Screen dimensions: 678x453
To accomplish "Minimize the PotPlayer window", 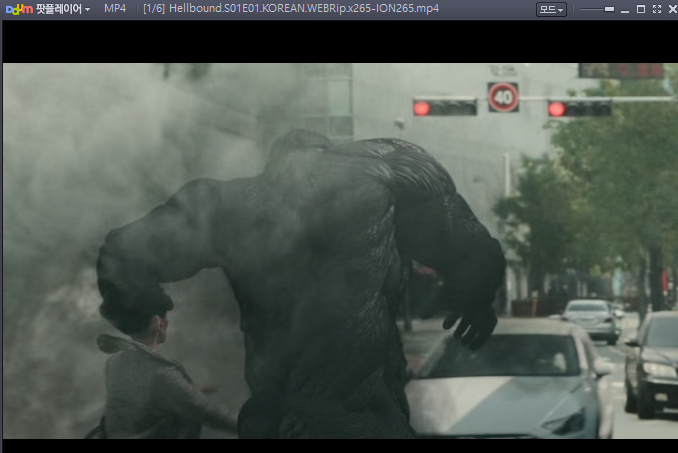I will point(625,10).
